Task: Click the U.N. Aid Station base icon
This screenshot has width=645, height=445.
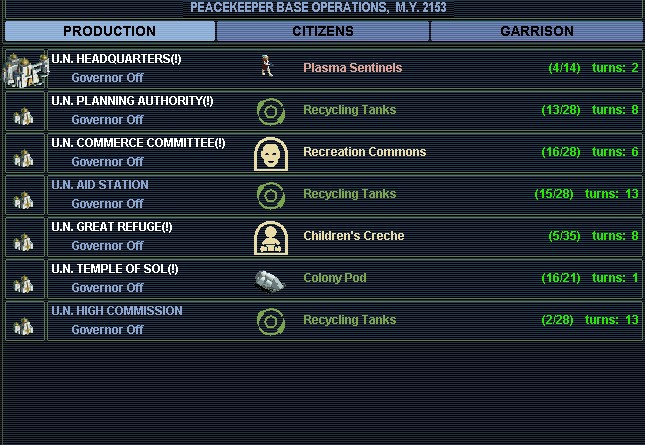Action: (24, 195)
